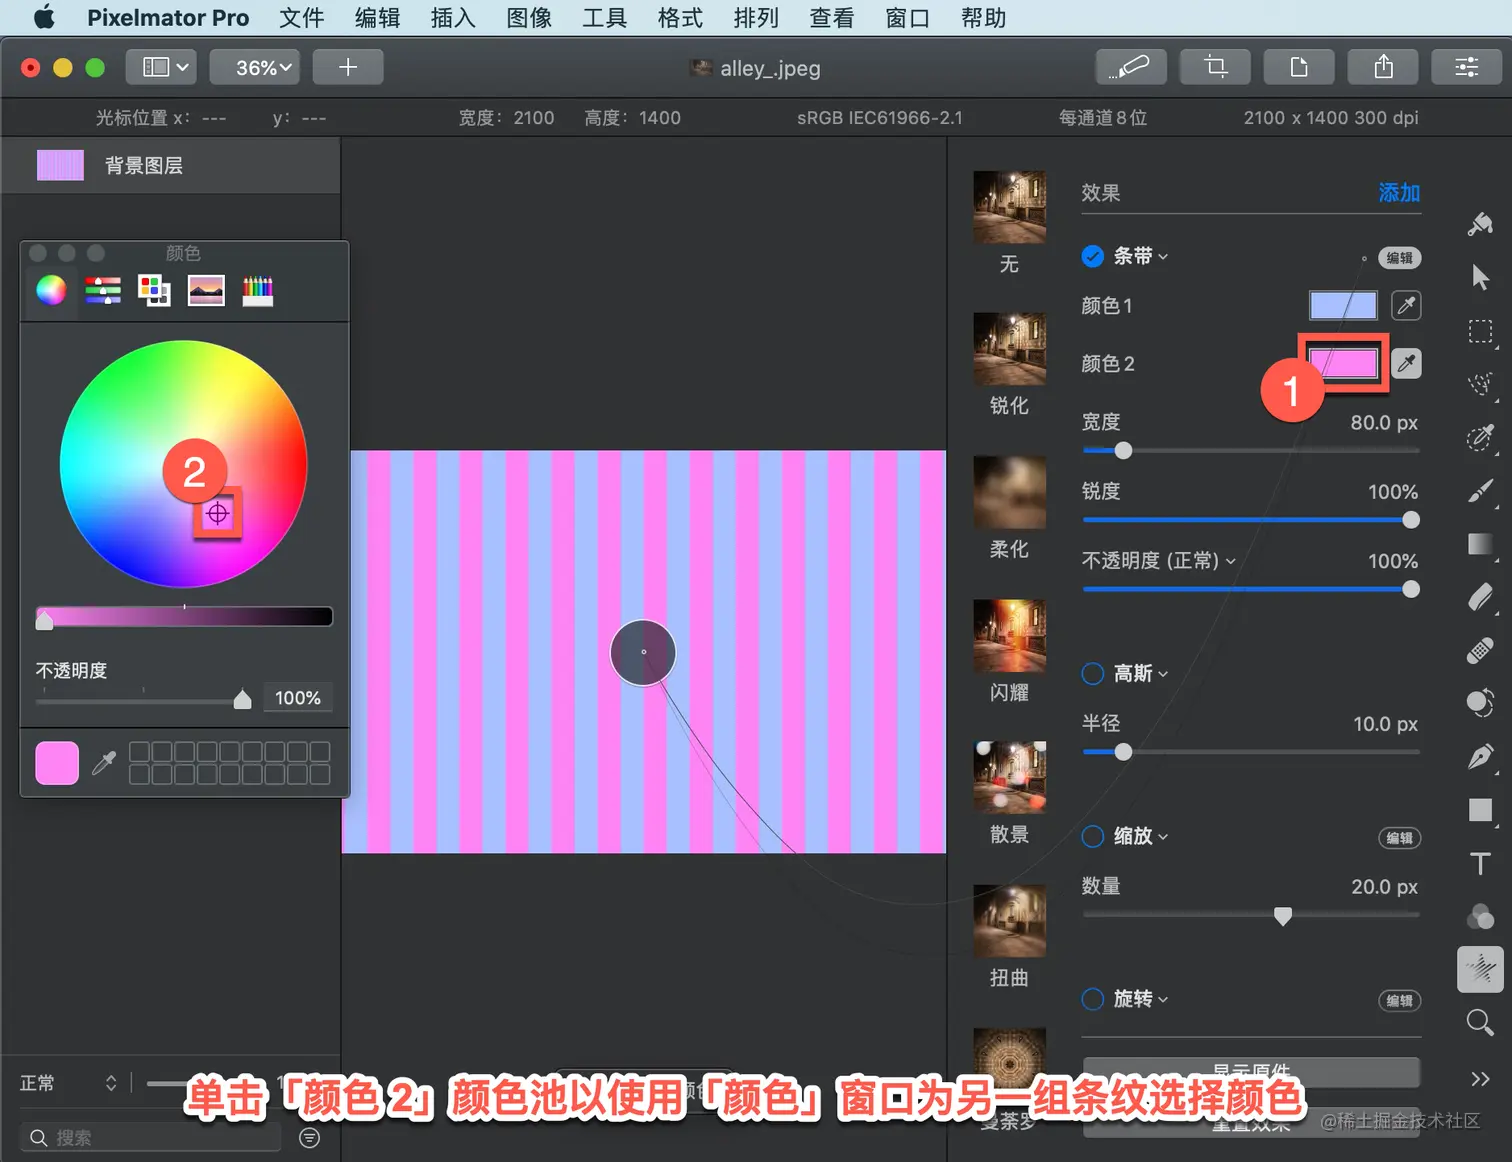Click the Share toolbar button
The height and width of the screenshot is (1162, 1512).
[x=1383, y=67]
